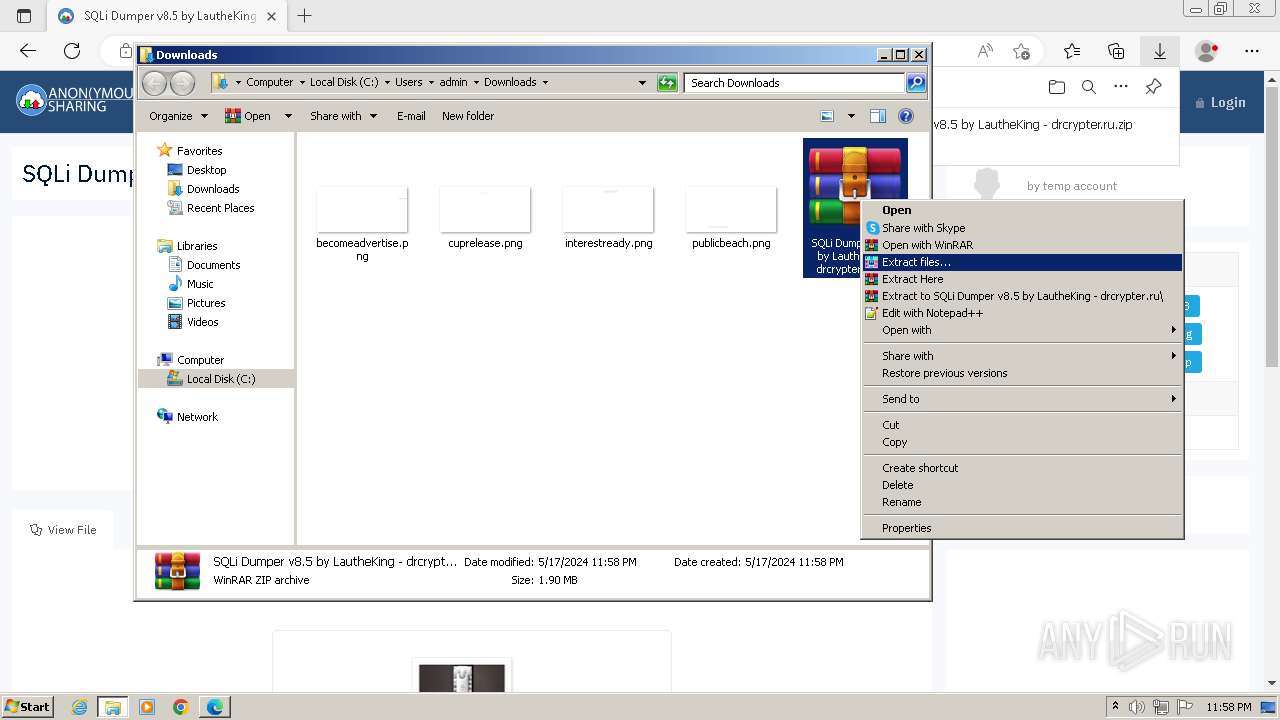This screenshot has width=1280, height=720.
Task: Open Explorer help icon
Action: click(x=906, y=116)
